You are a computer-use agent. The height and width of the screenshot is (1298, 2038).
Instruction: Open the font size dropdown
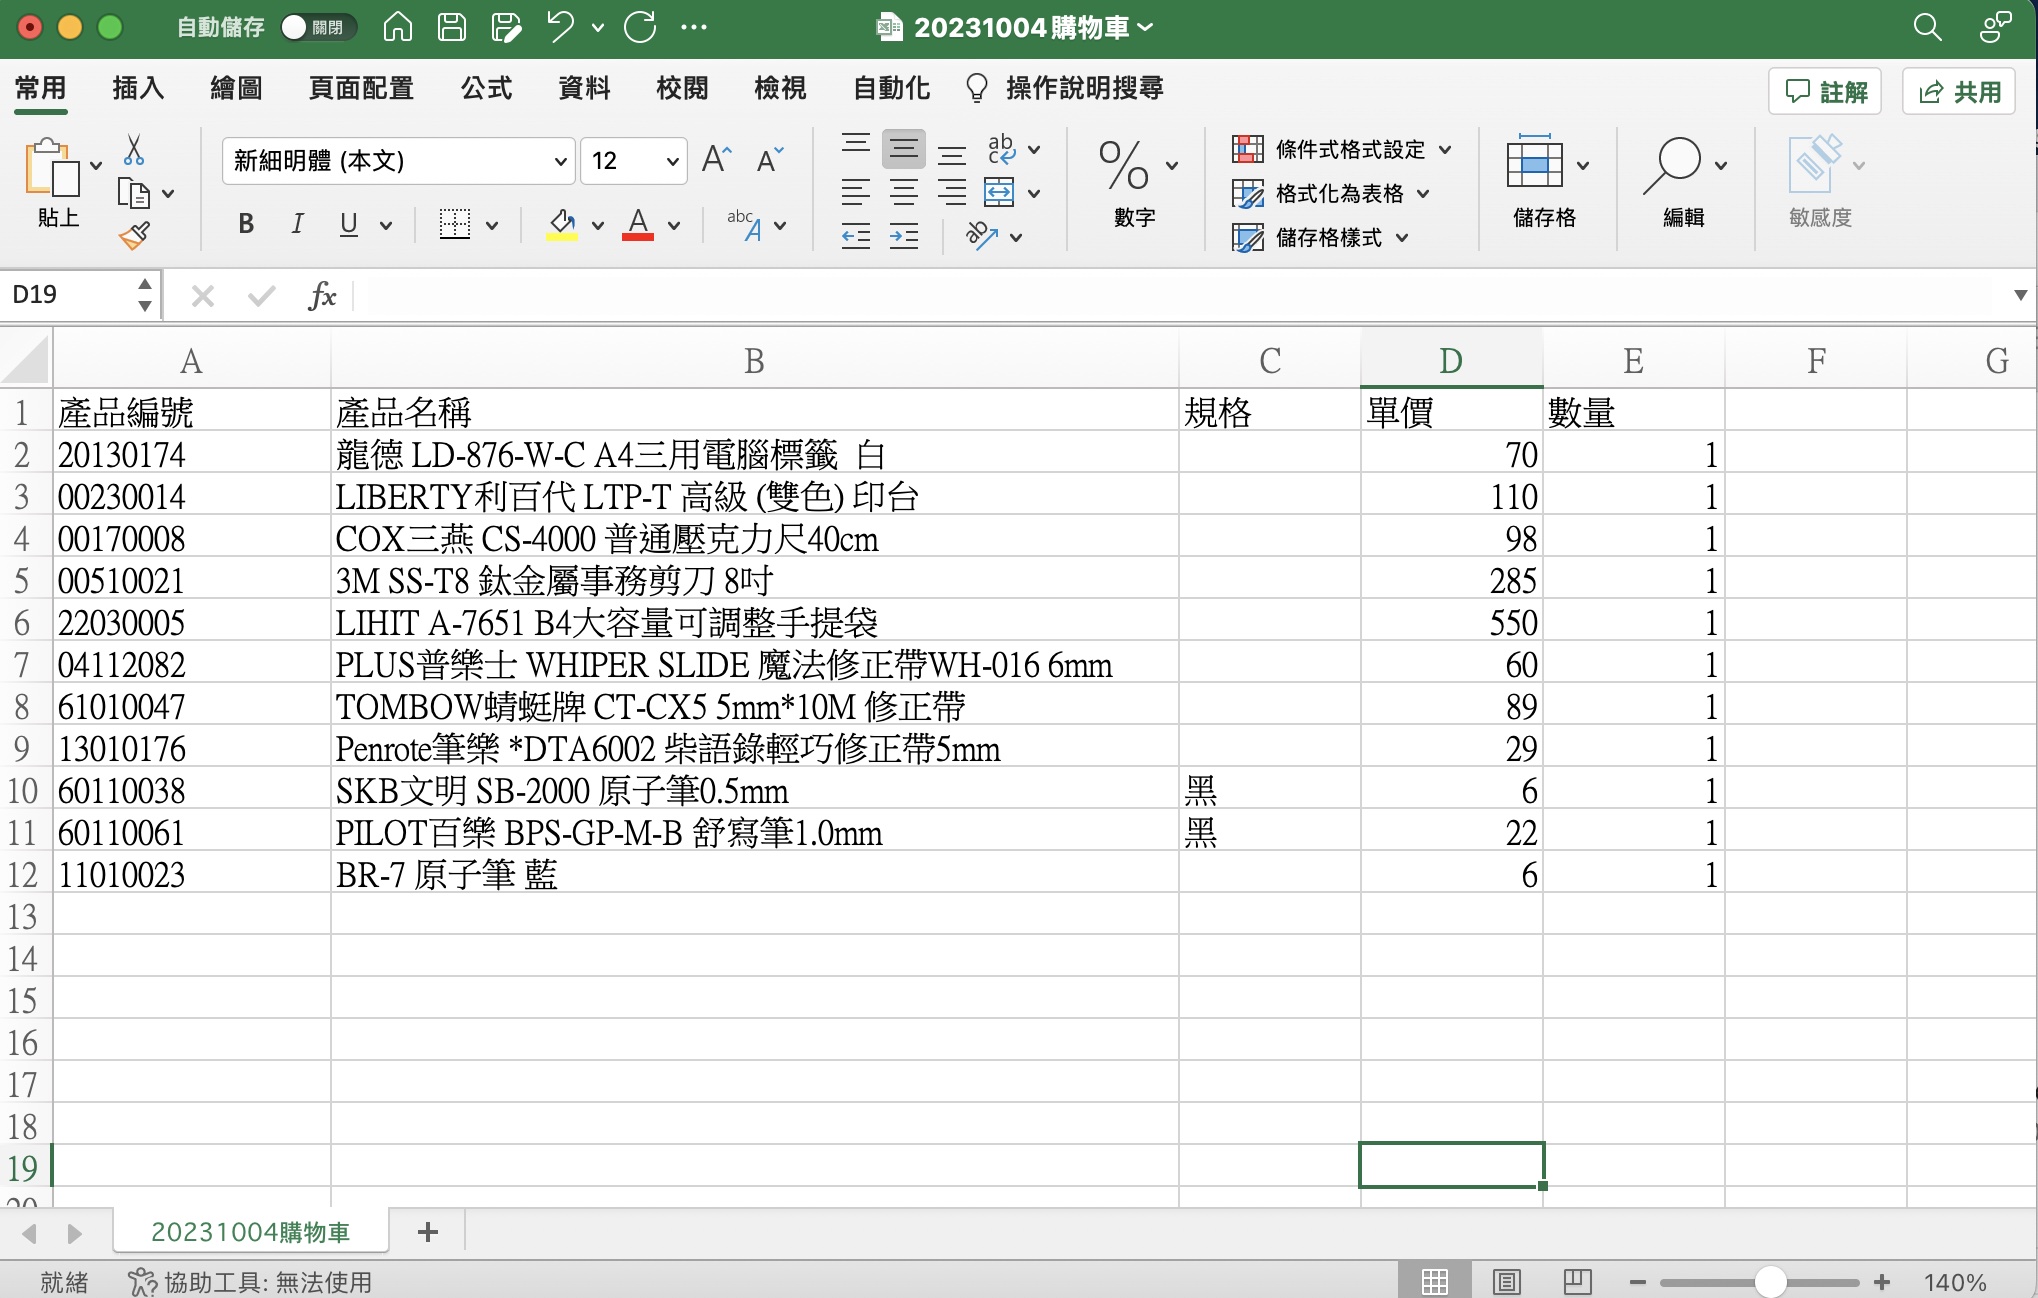point(672,161)
